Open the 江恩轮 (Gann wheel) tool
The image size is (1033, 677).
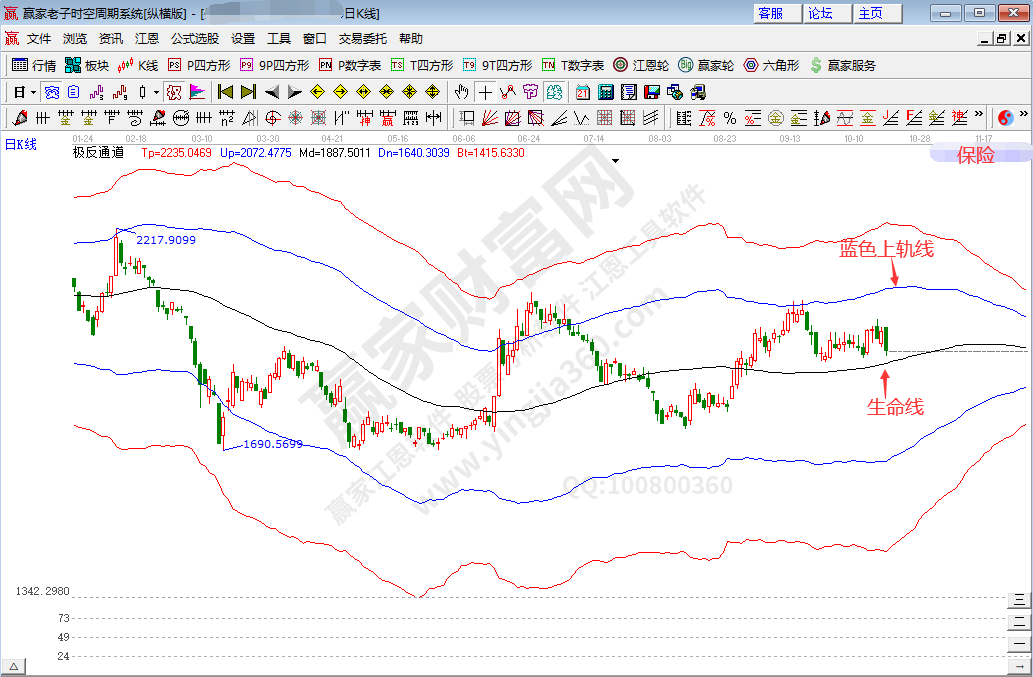coord(641,65)
